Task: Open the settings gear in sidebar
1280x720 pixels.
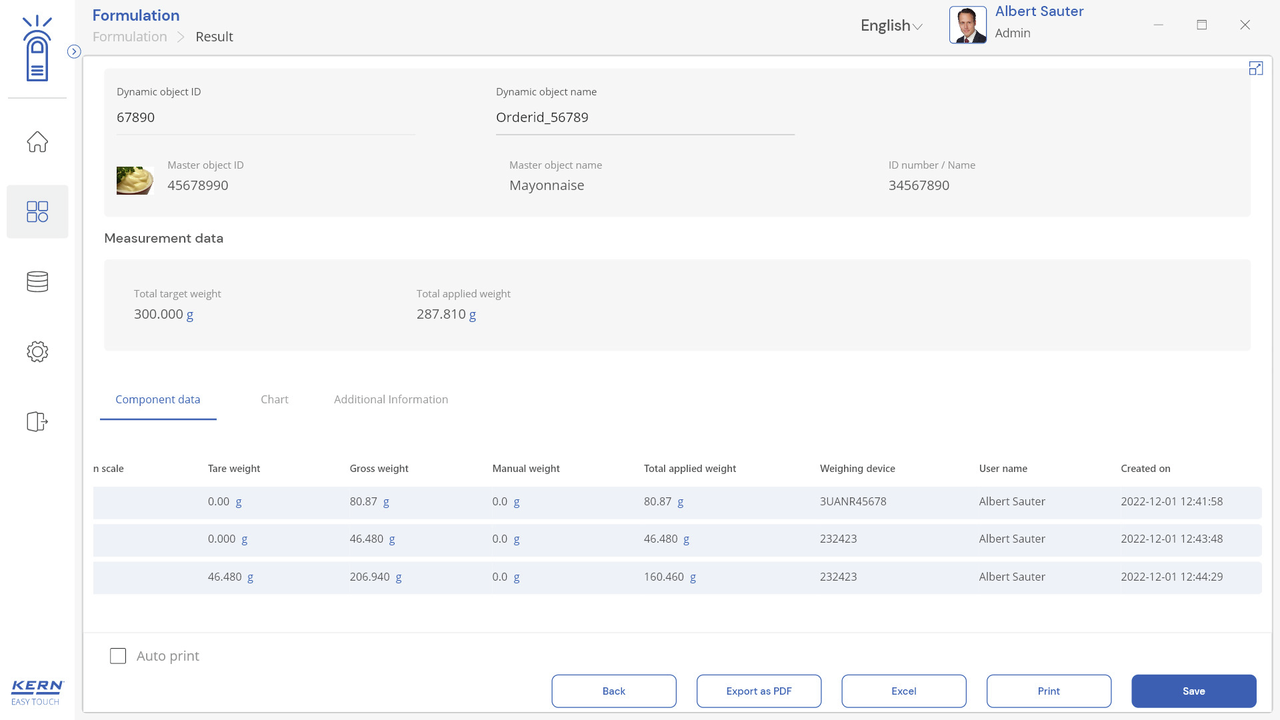Action: click(37, 352)
